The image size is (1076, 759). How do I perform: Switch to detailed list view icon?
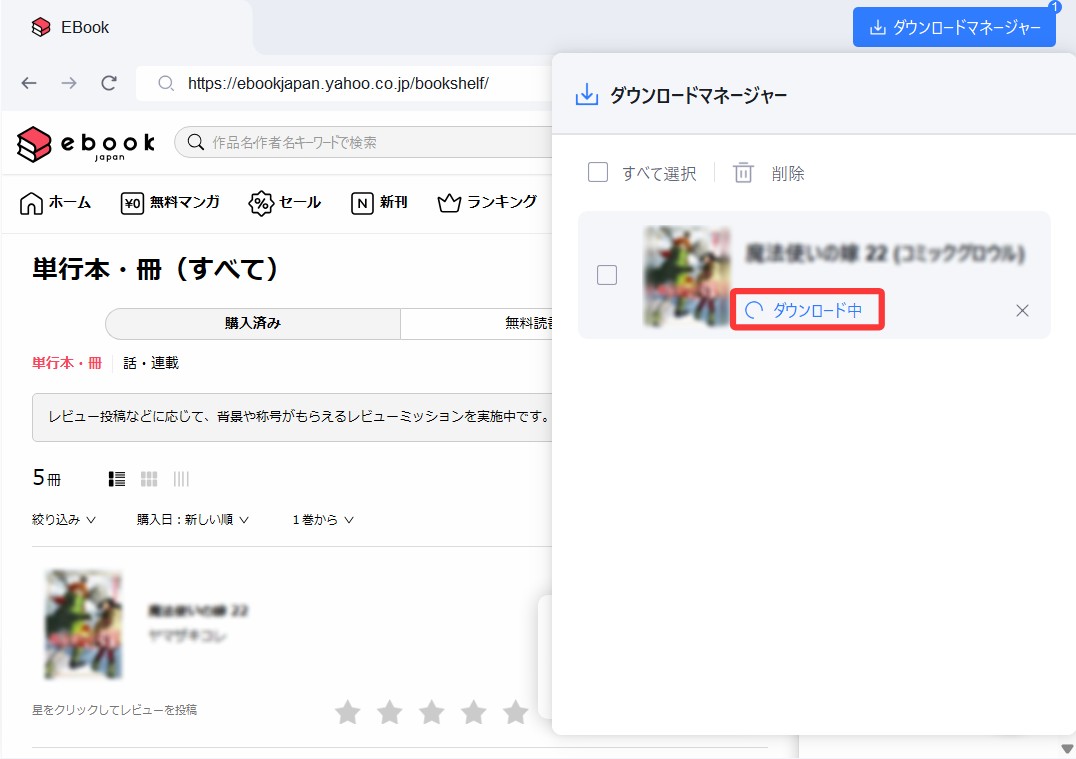[x=117, y=479]
